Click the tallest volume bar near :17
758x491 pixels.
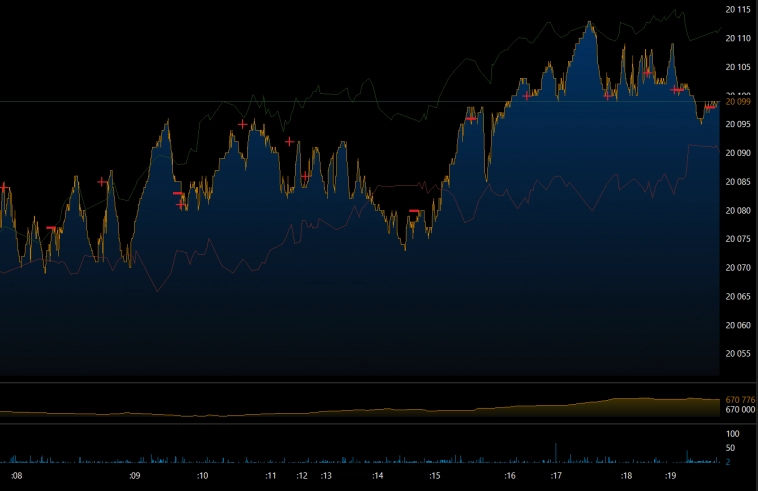coord(555,452)
